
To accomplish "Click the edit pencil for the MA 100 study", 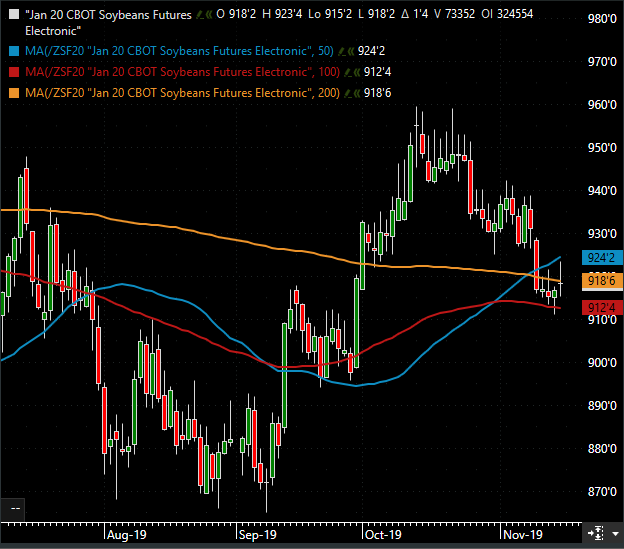I will (x=347, y=72).
